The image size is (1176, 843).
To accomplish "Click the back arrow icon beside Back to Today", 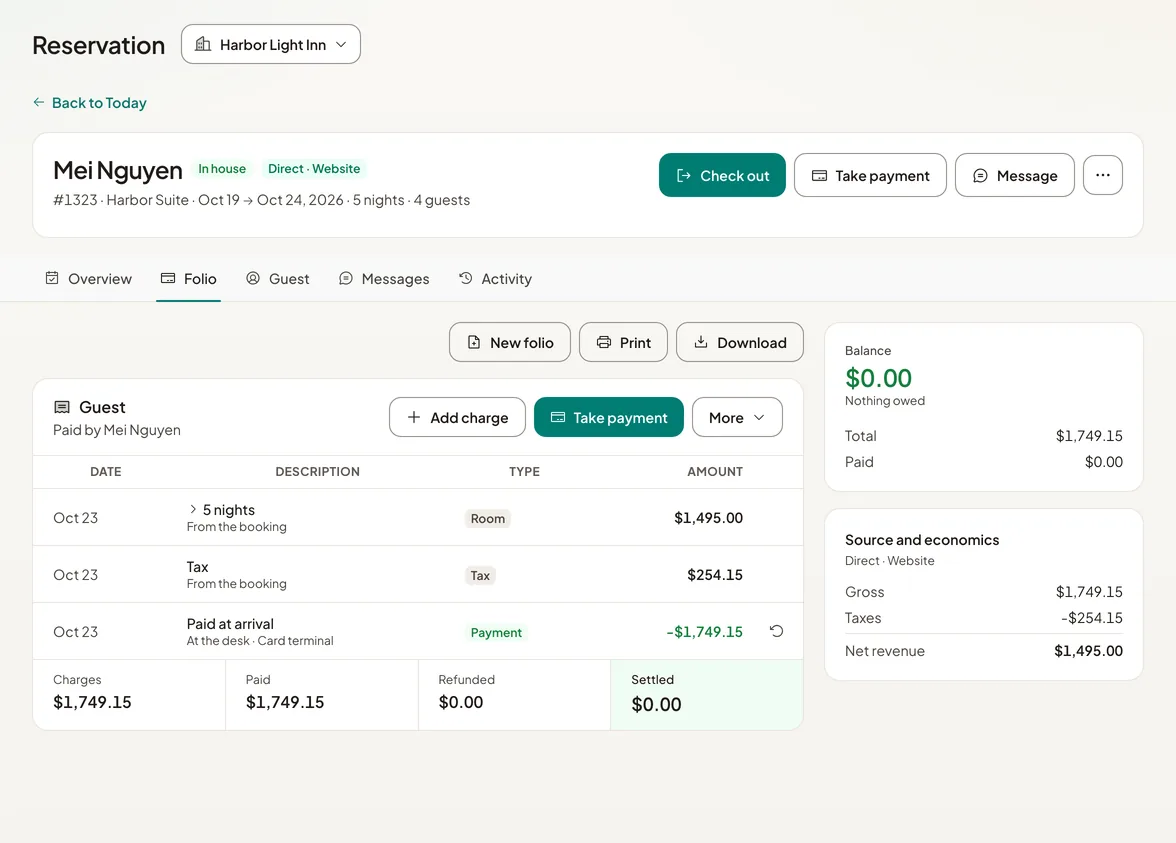I will point(39,102).
